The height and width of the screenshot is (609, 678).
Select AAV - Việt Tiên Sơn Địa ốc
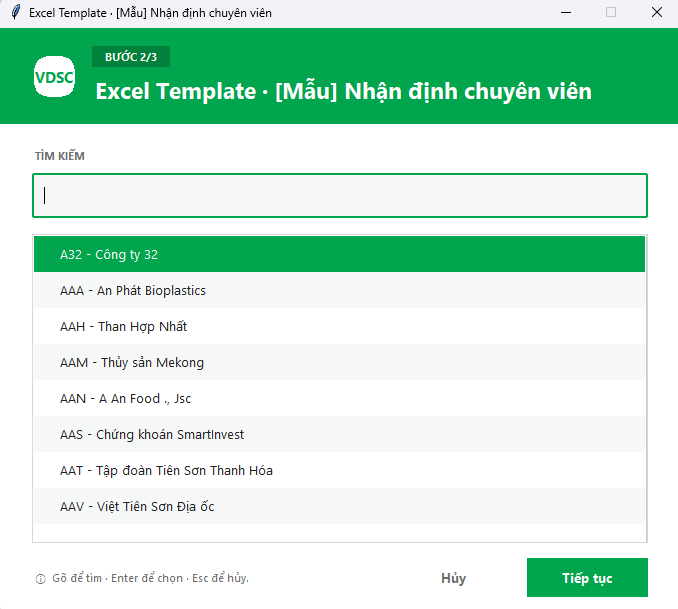pyautogui.click(x=339, y=506)
